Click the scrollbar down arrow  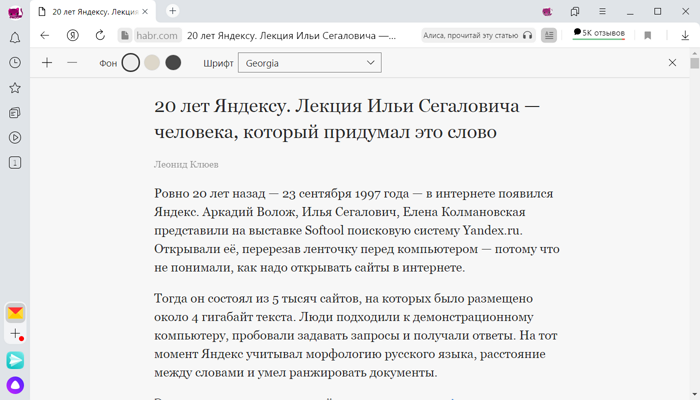695,396
